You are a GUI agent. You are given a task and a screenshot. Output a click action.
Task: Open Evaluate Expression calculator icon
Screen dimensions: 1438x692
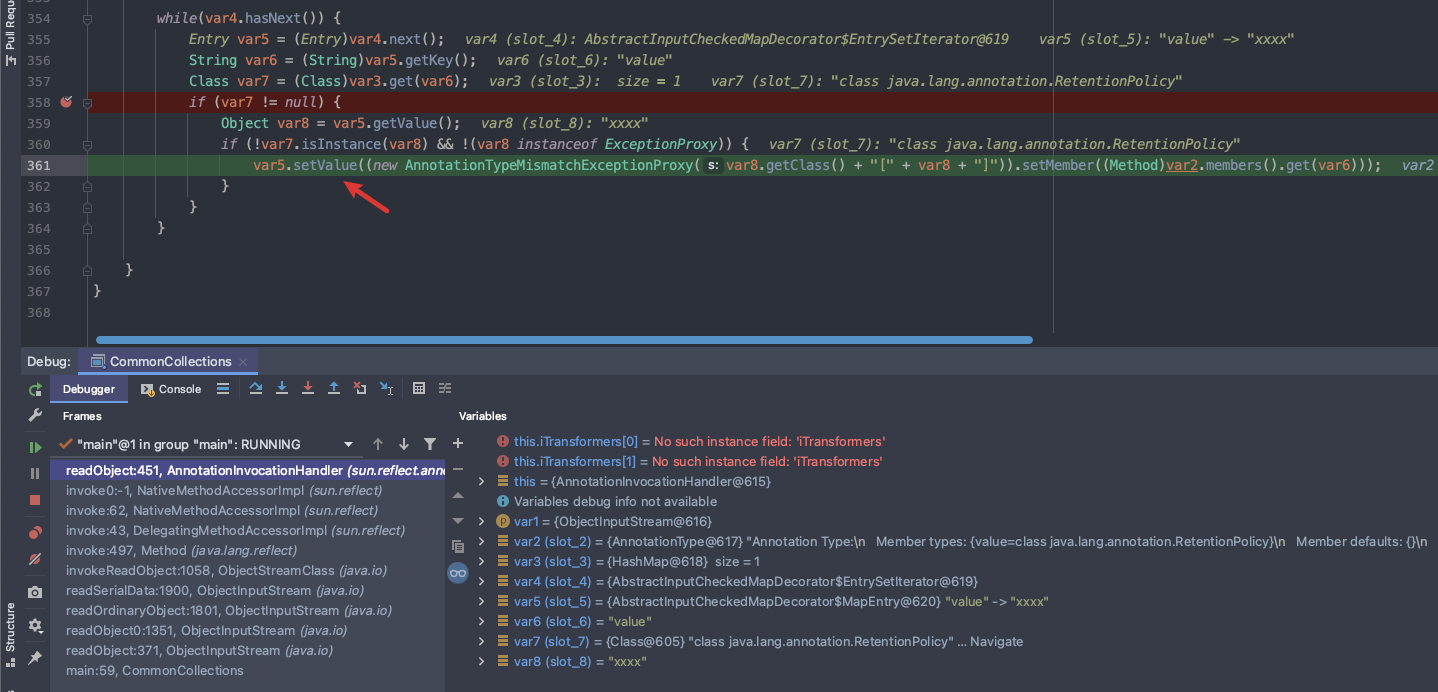419,389
